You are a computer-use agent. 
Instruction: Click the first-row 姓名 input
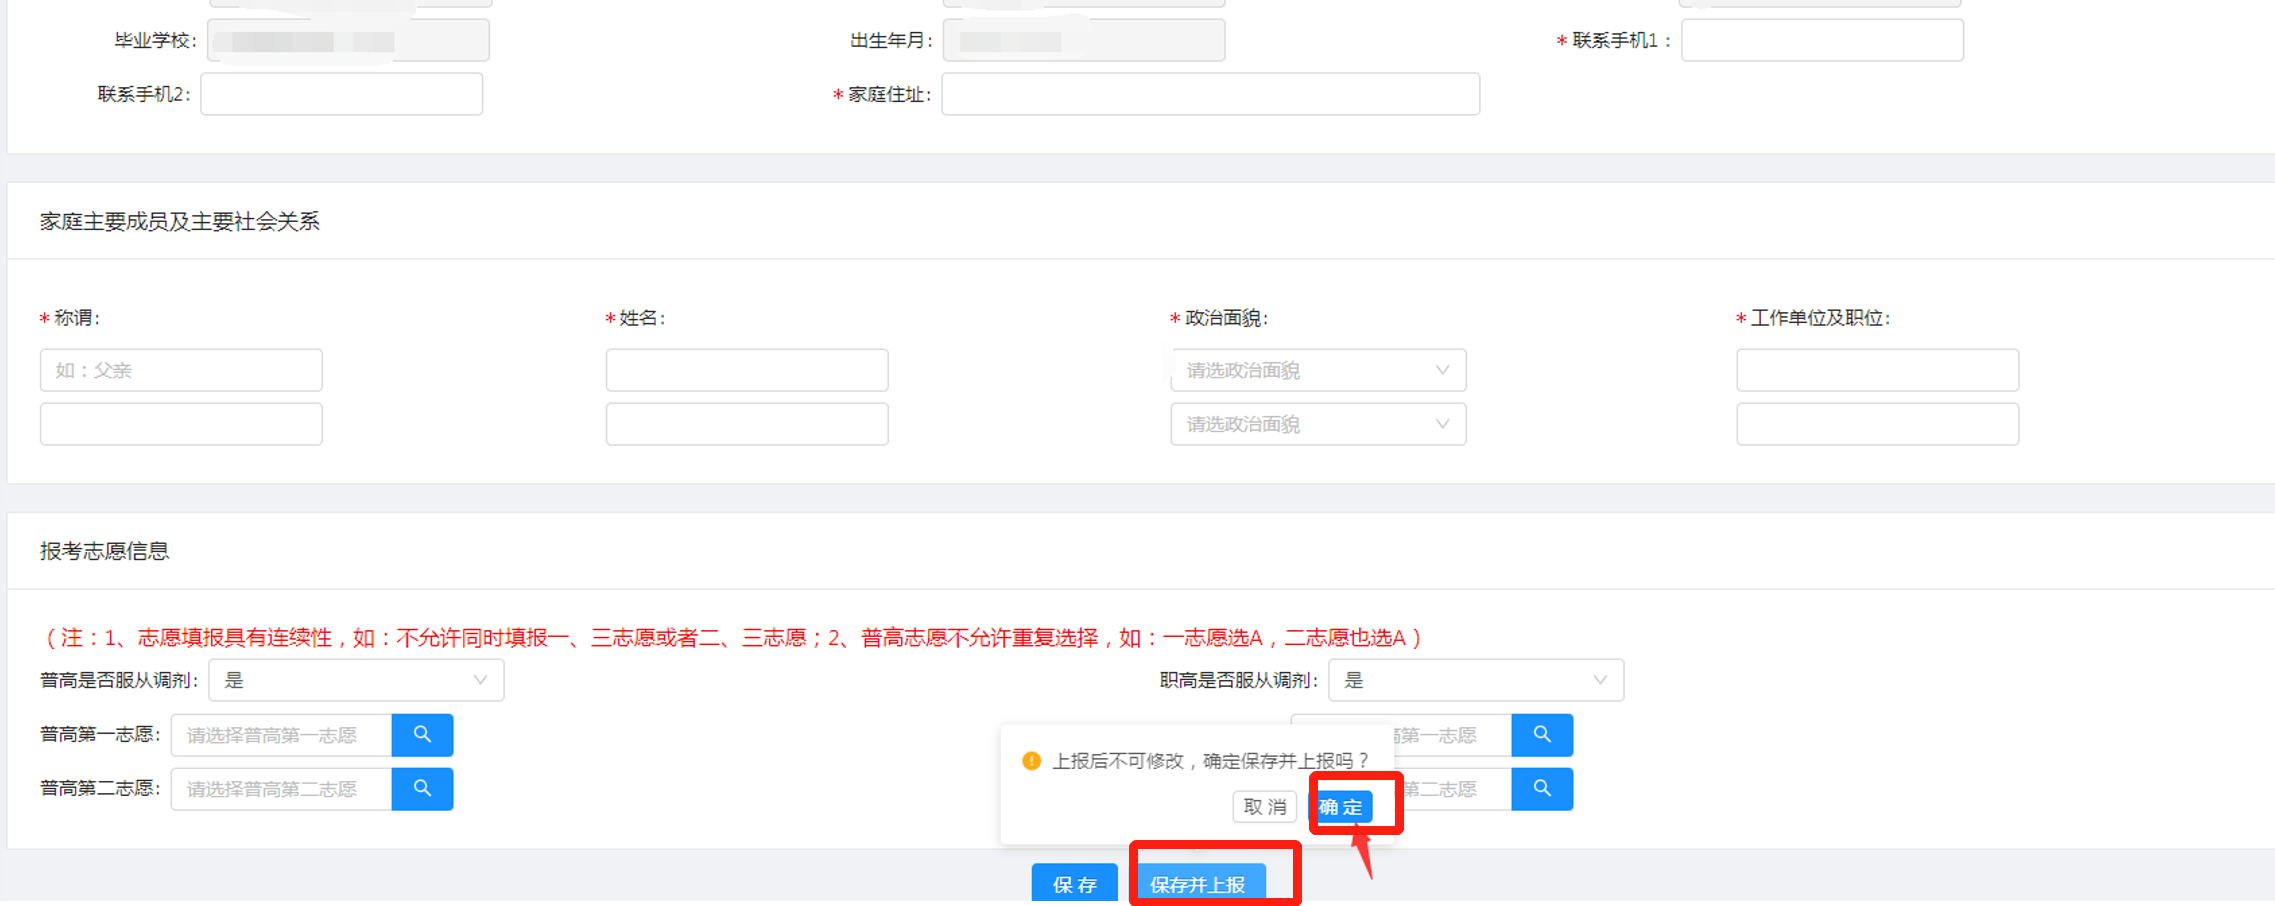747,370
